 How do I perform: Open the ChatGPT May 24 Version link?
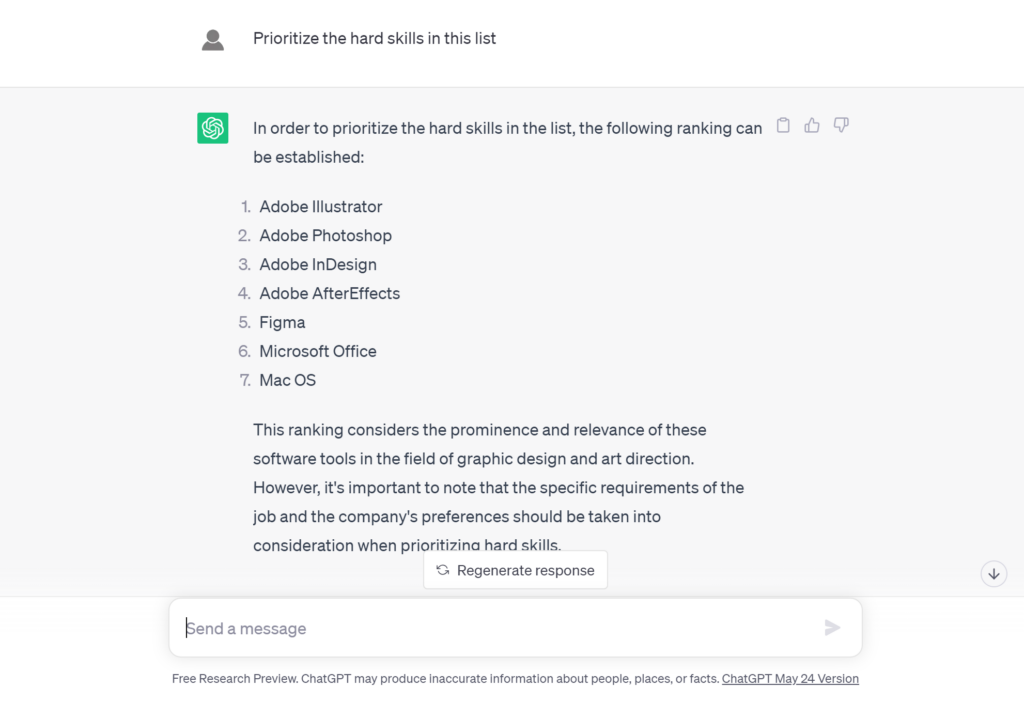click(790, 679)
